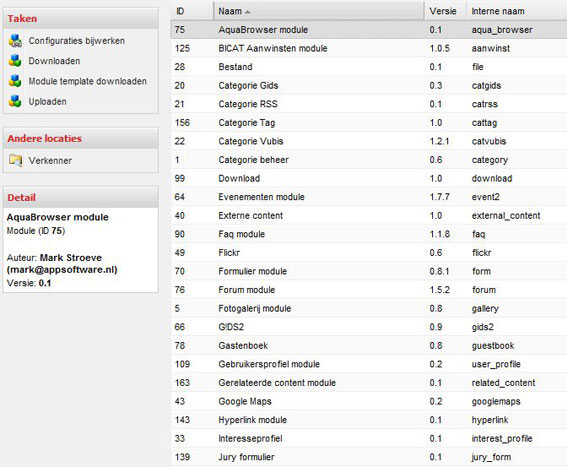Select the Evenementen module row
This screenshot has height=467, width=567.
tap(369, 197)
